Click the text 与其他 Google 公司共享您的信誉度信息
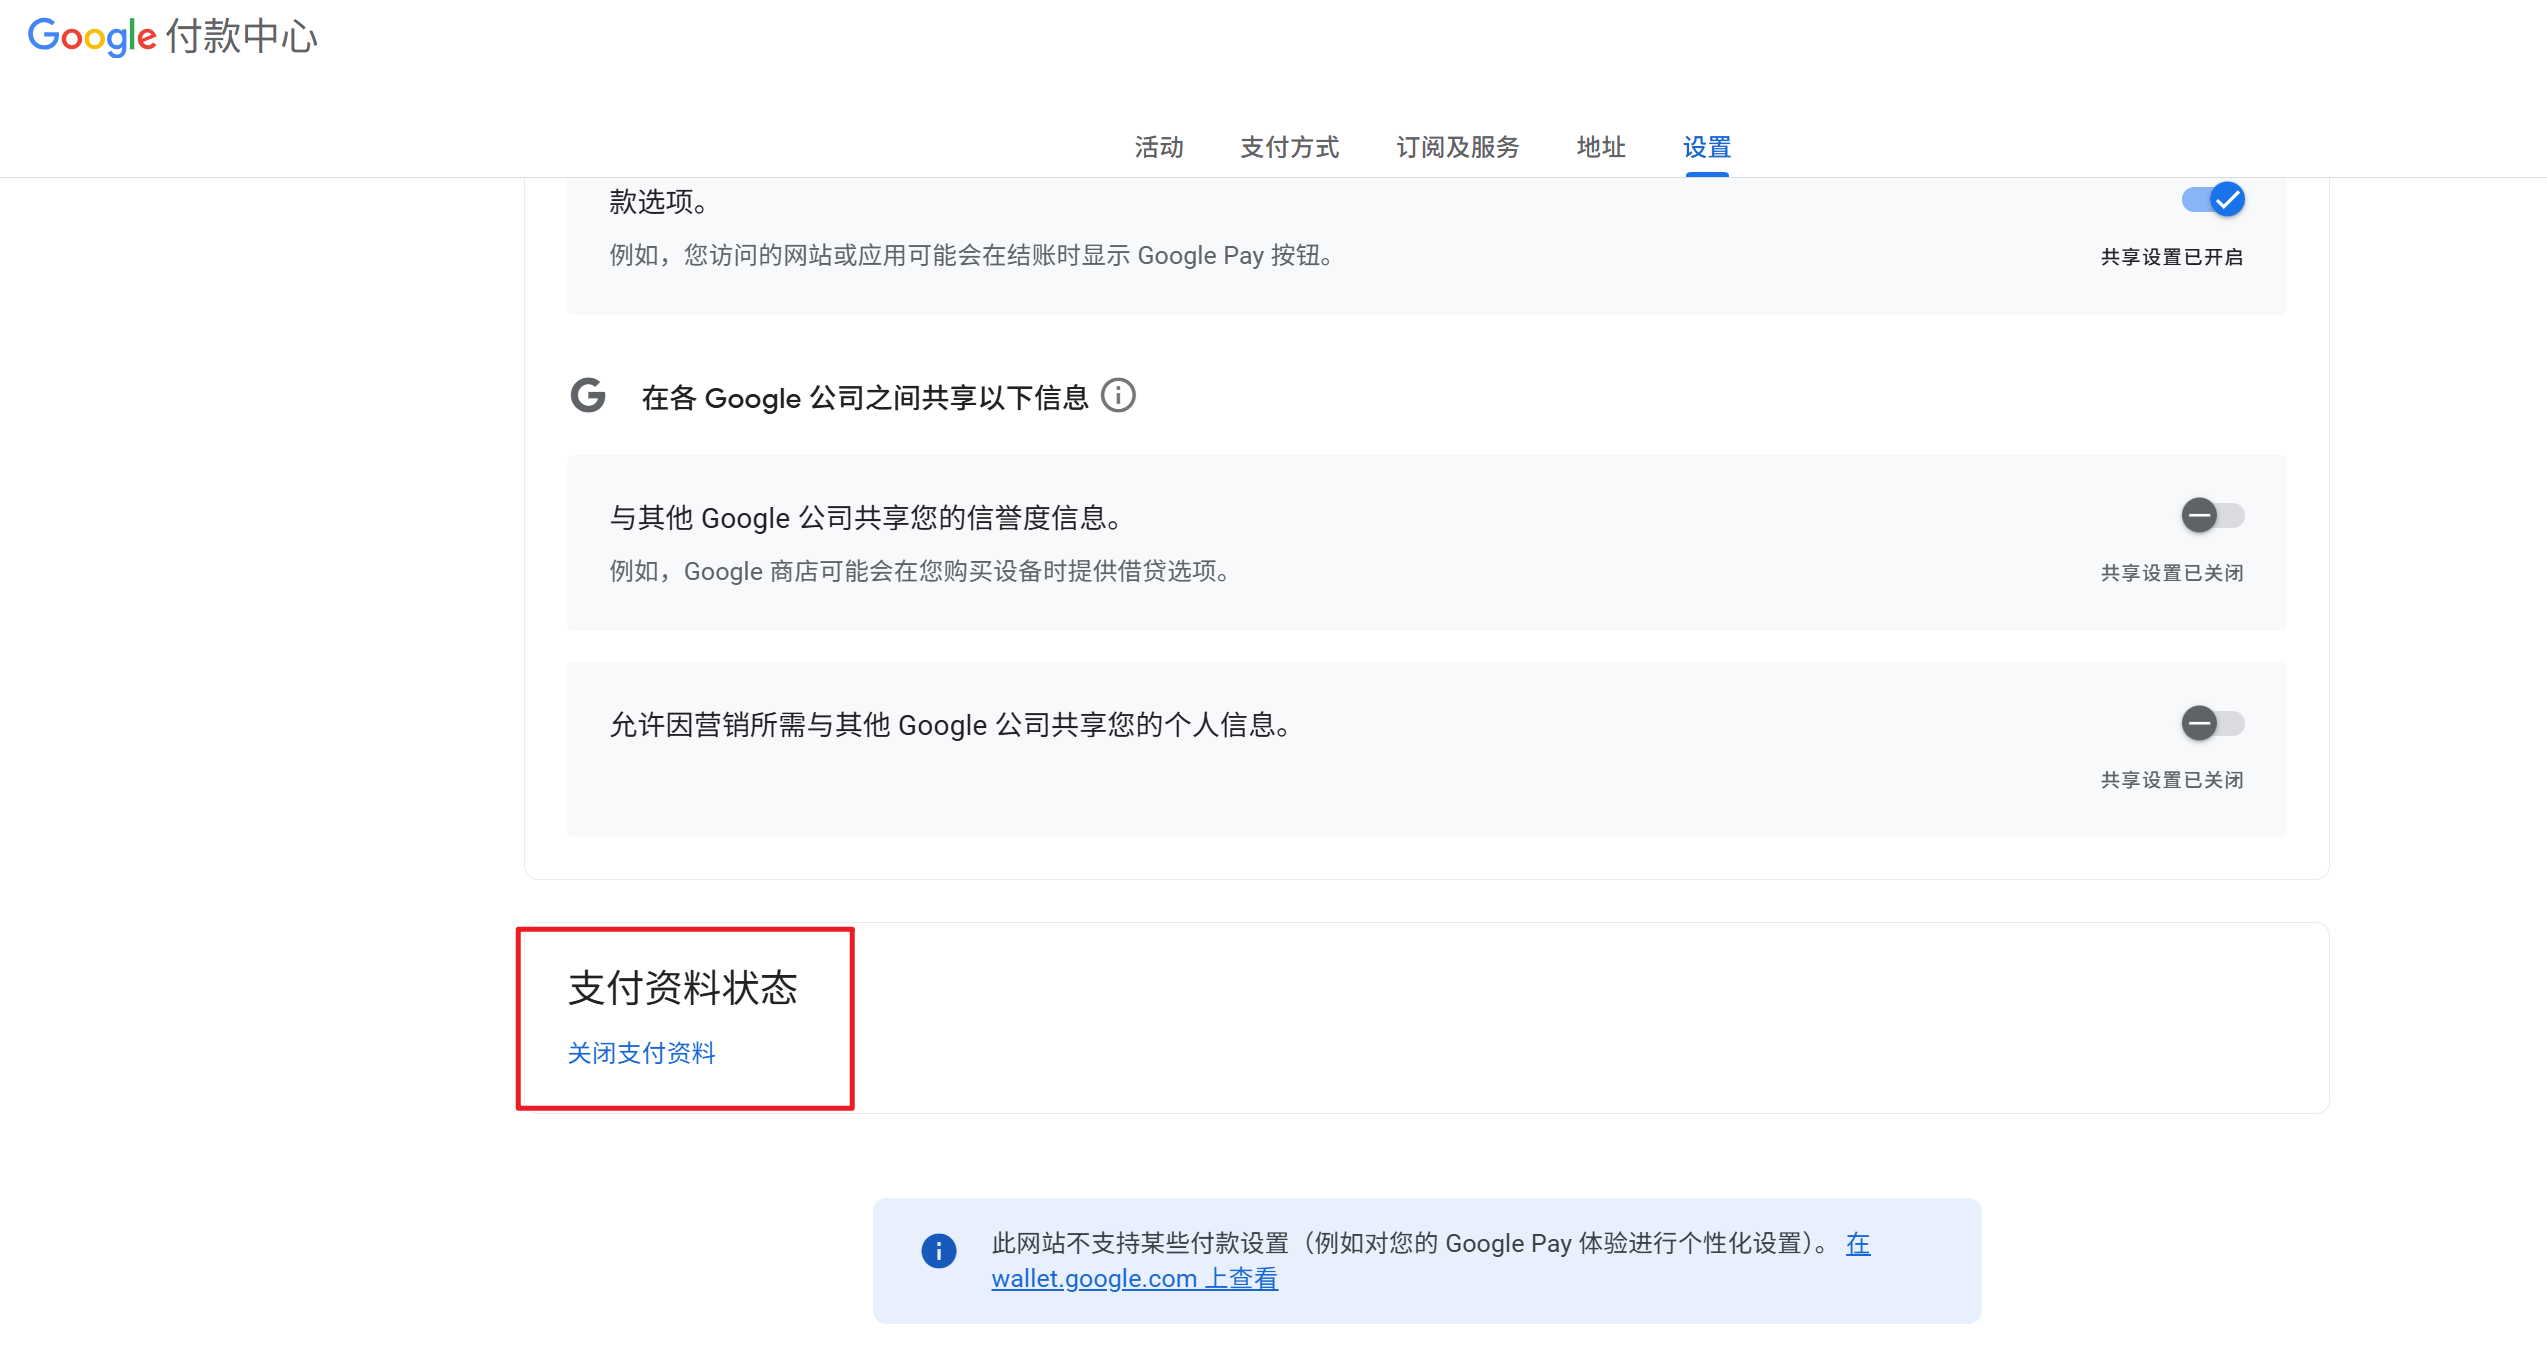This screenshot has height=1348, width=2547. click(866, 518)
